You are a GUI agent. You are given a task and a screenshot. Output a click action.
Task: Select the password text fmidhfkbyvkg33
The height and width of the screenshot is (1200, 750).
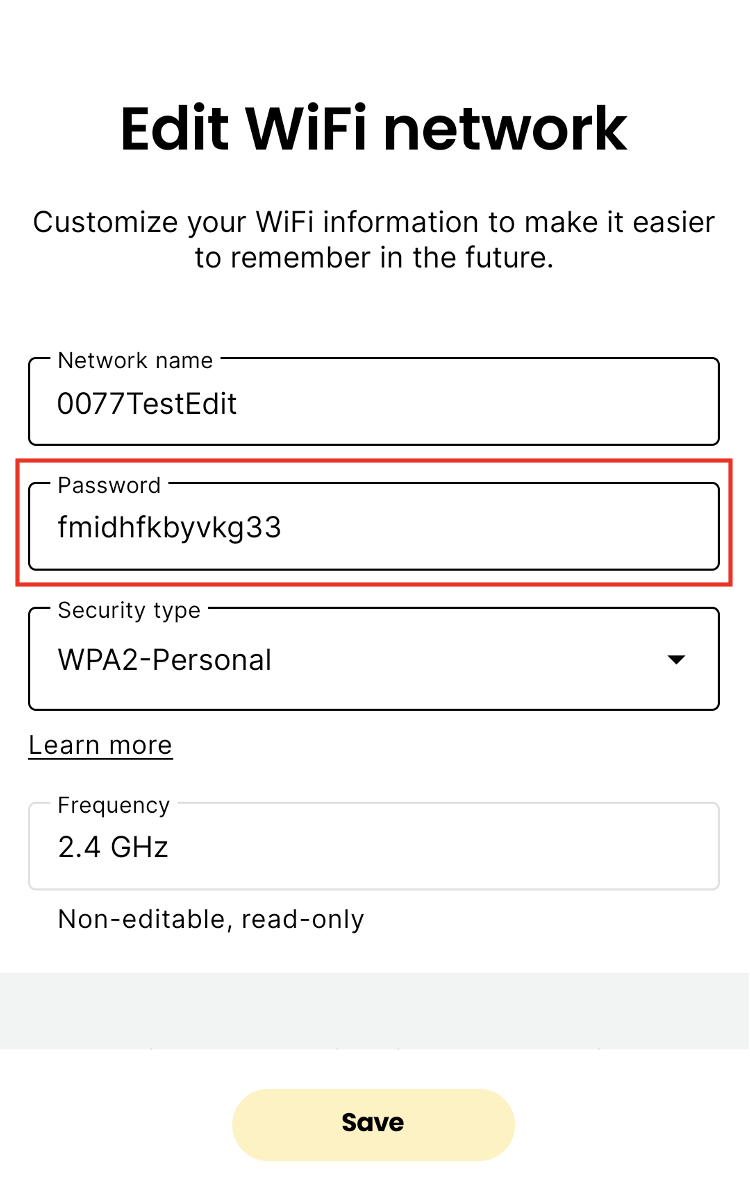click(169, 527)
